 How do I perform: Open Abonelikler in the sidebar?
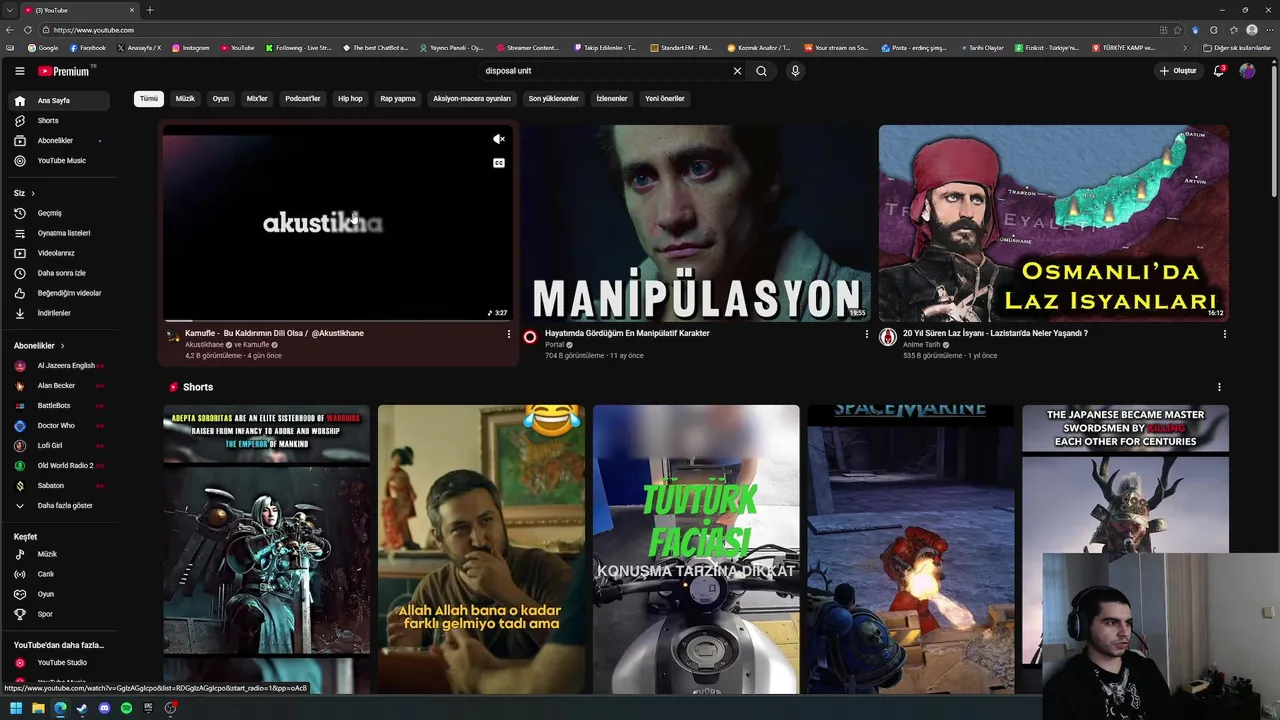tap(59, 141)
